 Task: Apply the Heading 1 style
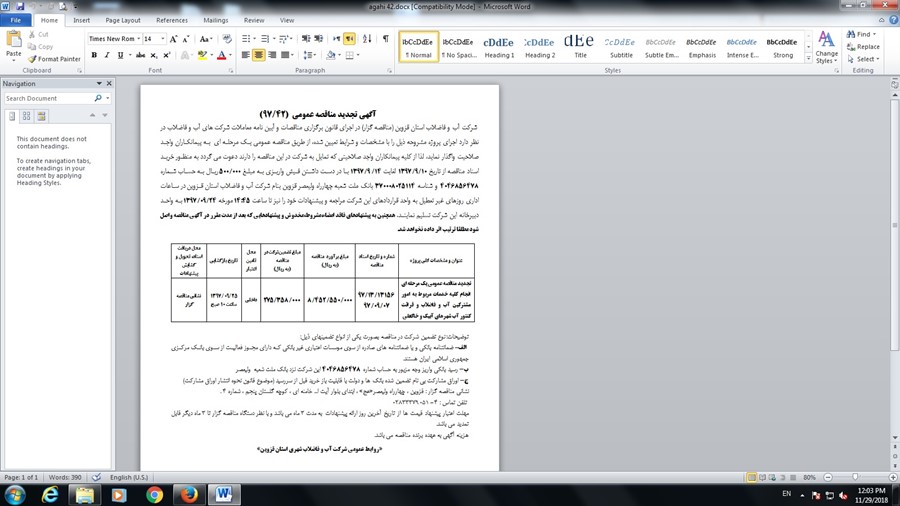(499, 47)
